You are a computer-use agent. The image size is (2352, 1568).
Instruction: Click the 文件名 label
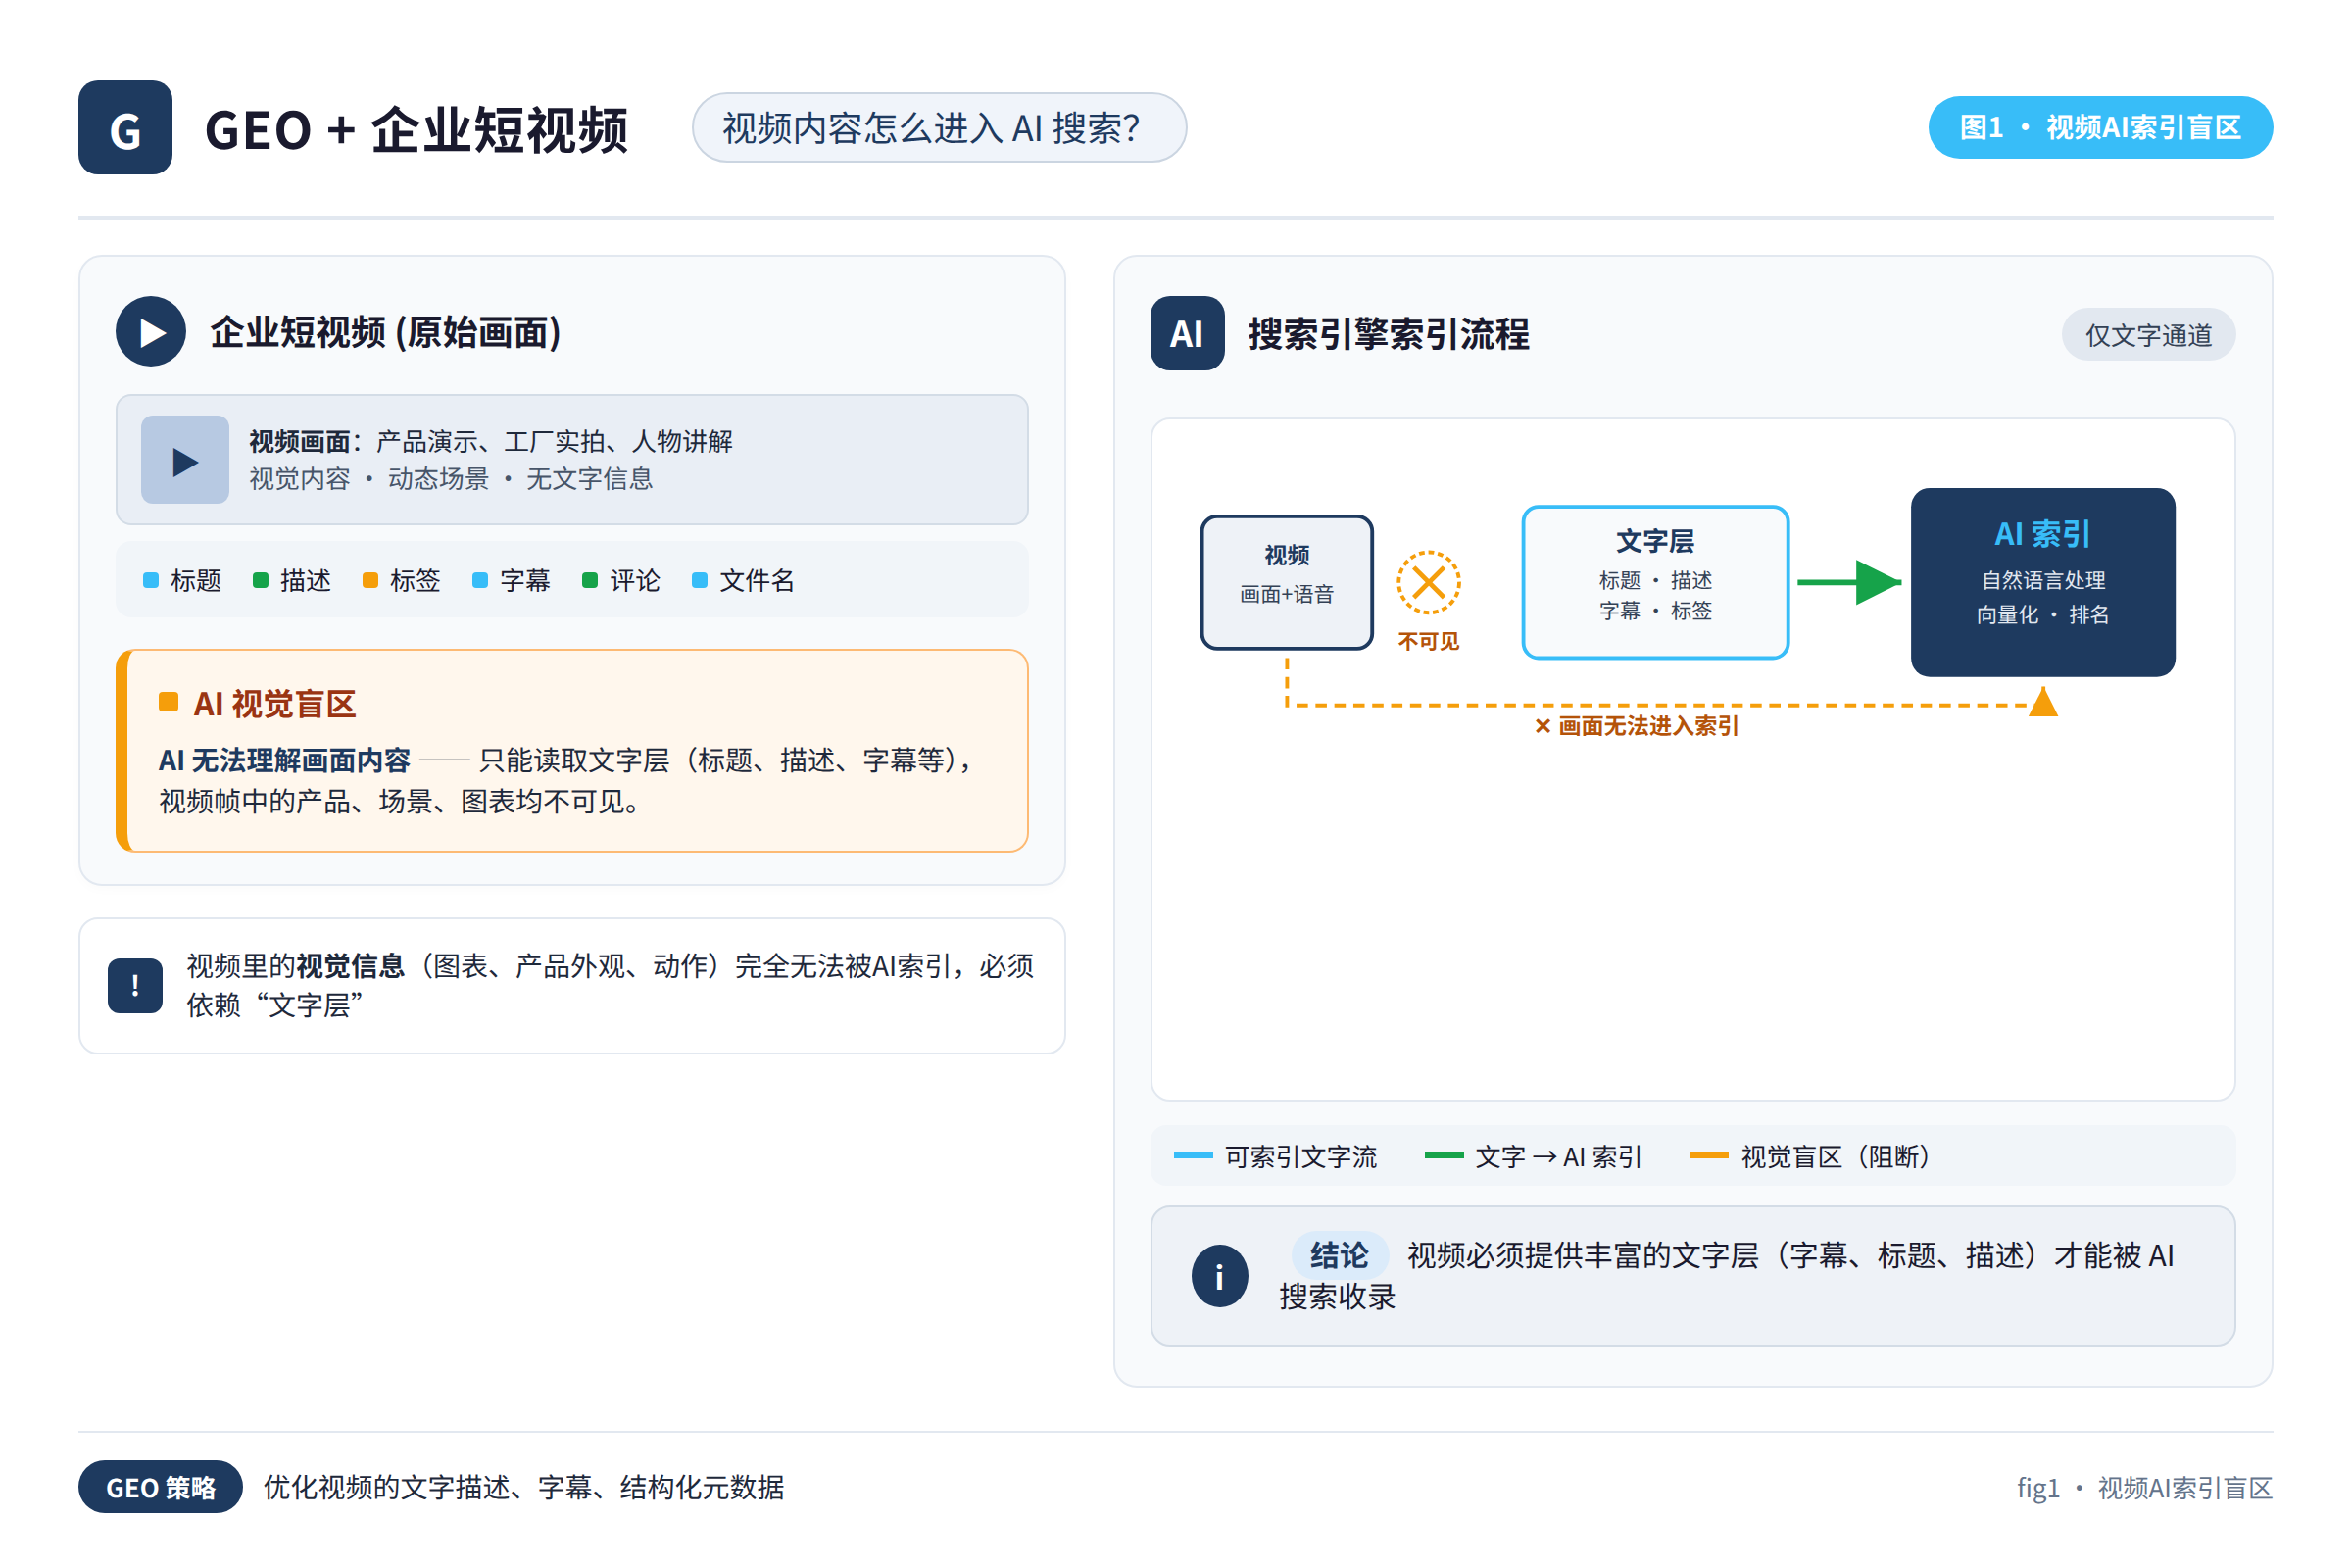[757, 581]
